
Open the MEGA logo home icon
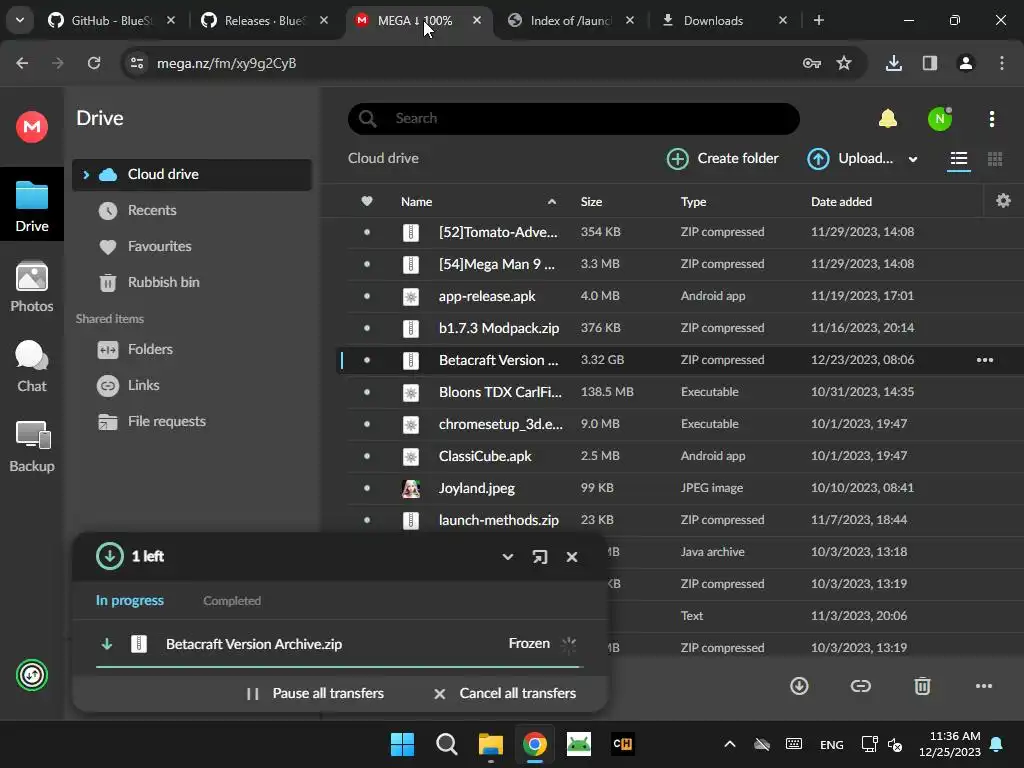(31, 127)
